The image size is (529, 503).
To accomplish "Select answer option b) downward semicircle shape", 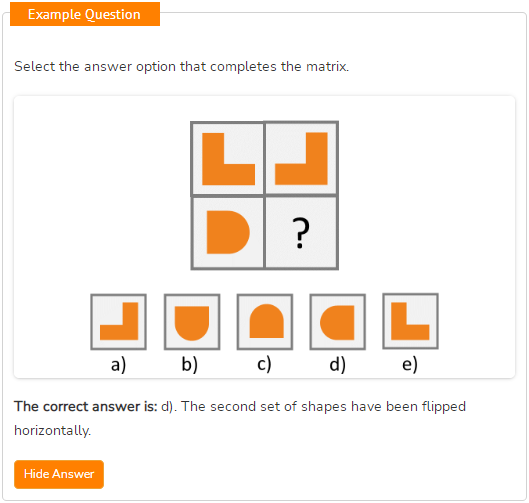I will 192,322.
